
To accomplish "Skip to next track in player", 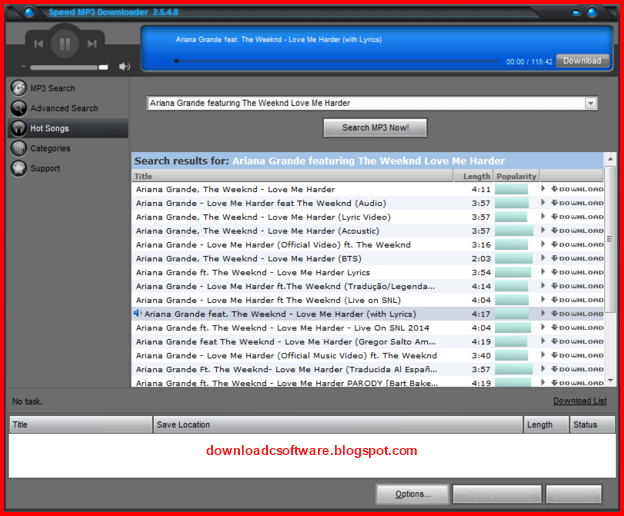I will click(x=92, y=44).
